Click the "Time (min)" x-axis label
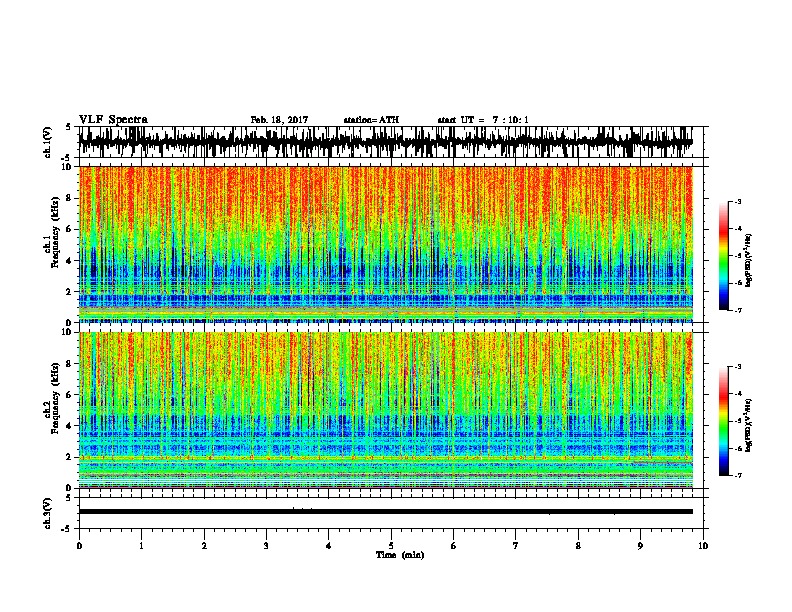This screenshot has width=792, height=612. pyautogui.click(x=400, y=555)
